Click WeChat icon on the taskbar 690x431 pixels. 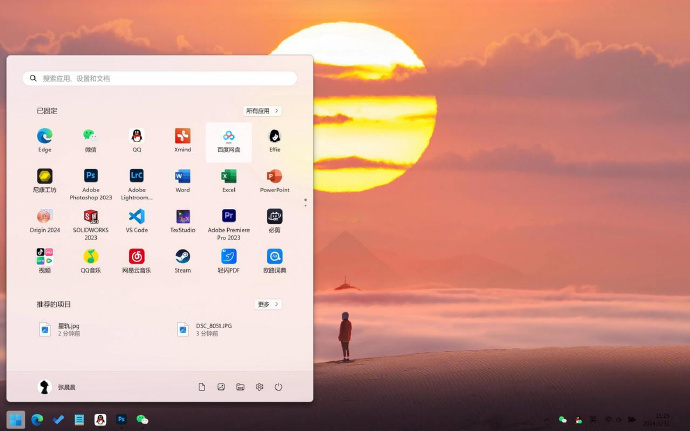(x=142, y=420)
